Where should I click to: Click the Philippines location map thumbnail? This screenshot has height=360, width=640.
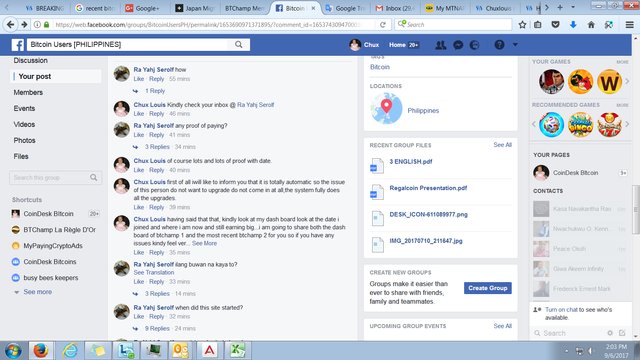pos(386,108)
